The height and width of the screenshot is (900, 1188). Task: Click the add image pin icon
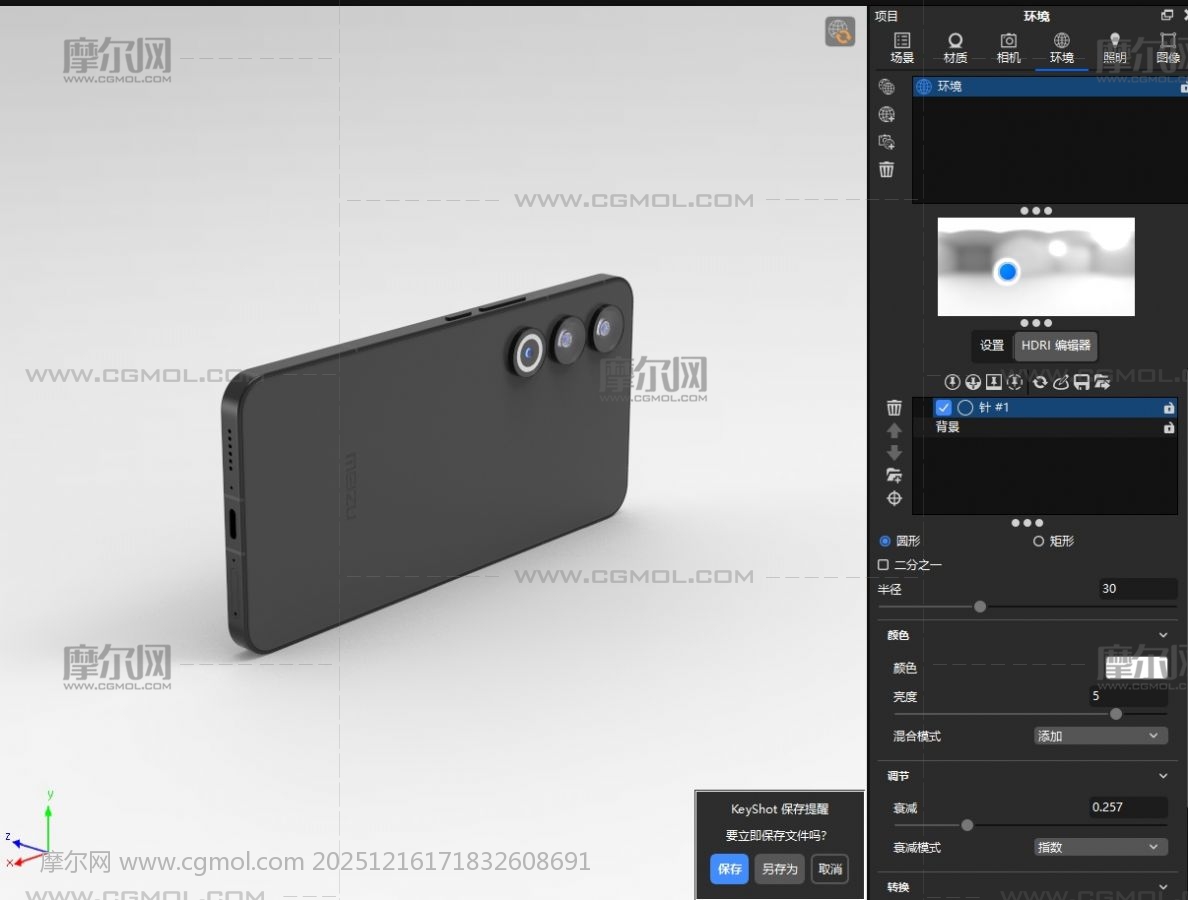(994, 382)
